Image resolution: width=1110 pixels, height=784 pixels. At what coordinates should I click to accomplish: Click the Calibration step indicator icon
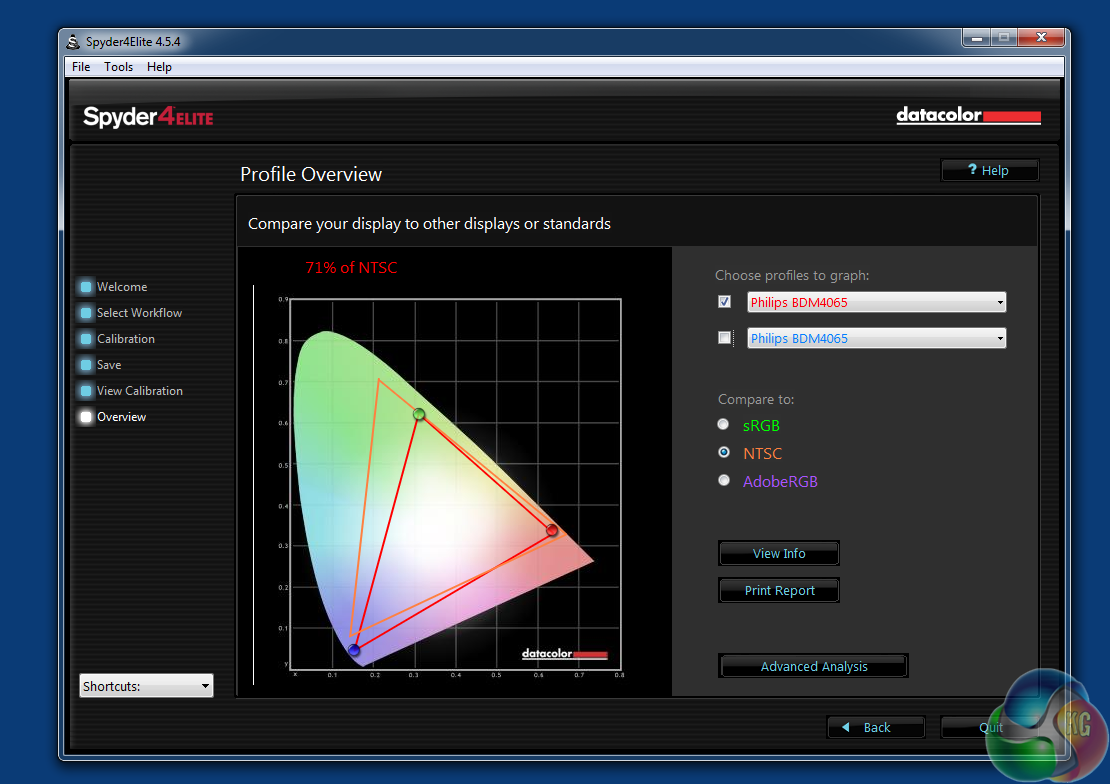pyautogui.click(x=86, y=339)
